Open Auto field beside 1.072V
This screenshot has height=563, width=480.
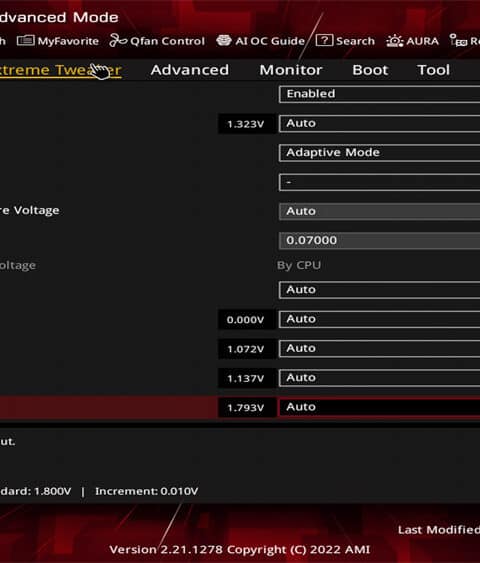coord(379,349)
